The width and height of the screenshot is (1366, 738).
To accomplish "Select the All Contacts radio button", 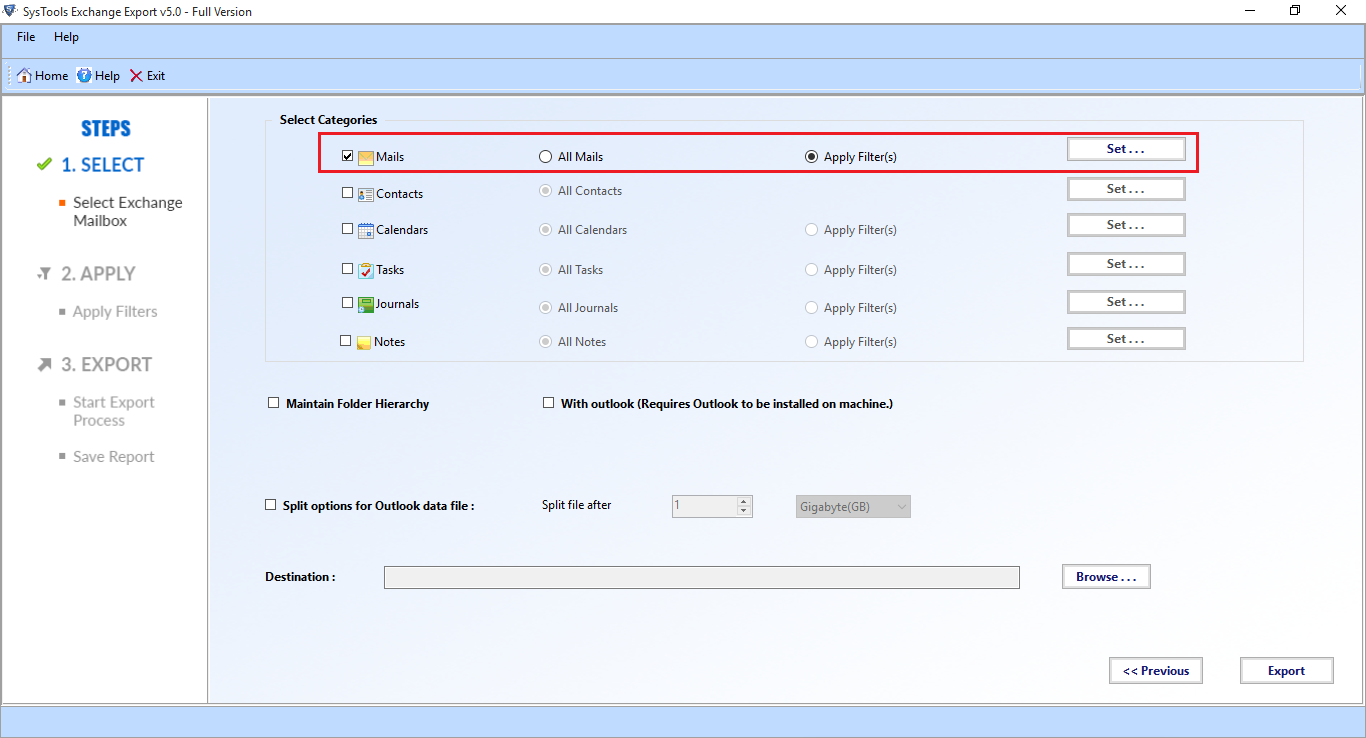I will [545, 191].
